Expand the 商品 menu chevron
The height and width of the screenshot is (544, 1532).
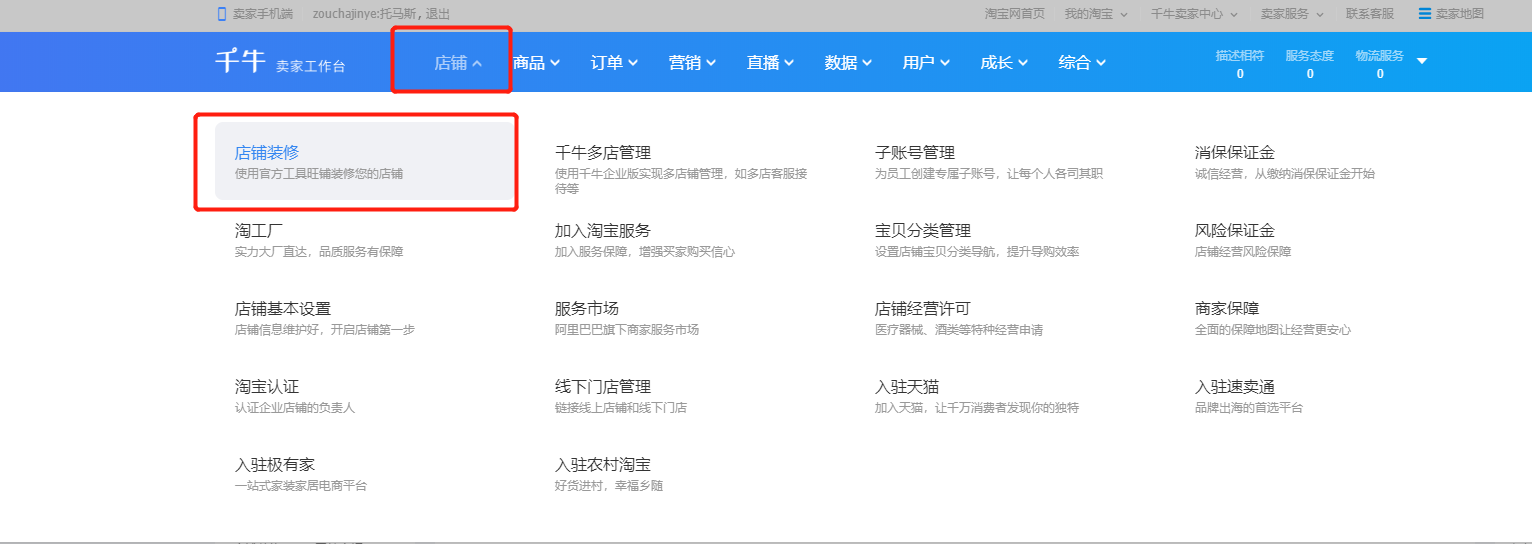pos(555,63)
